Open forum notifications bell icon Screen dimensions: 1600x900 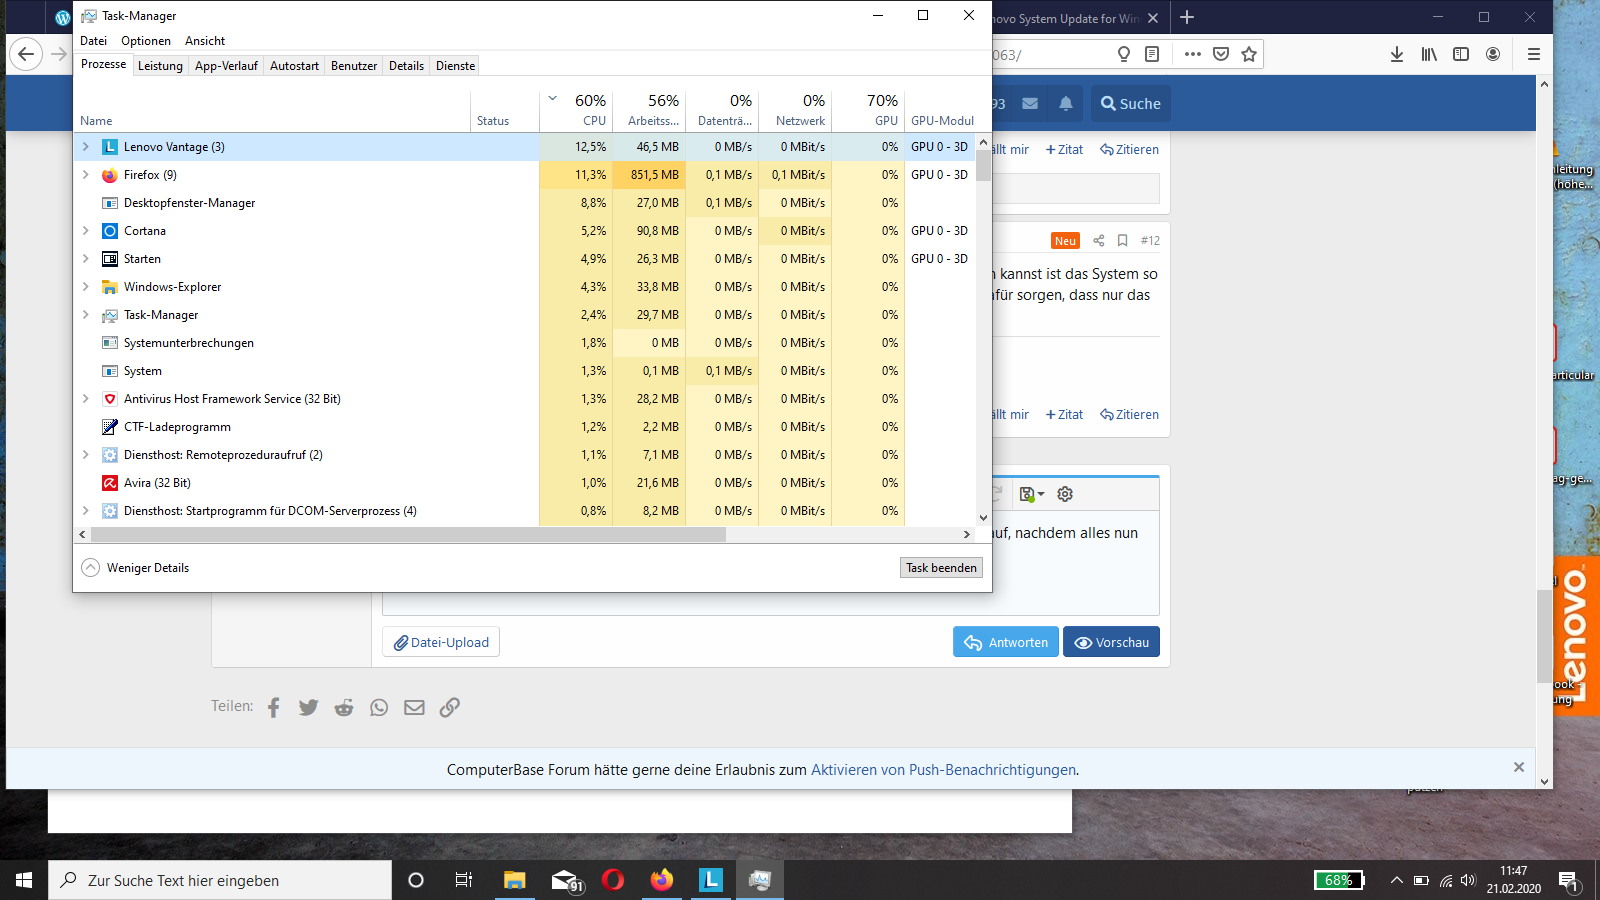click(x=1066, y=103)
